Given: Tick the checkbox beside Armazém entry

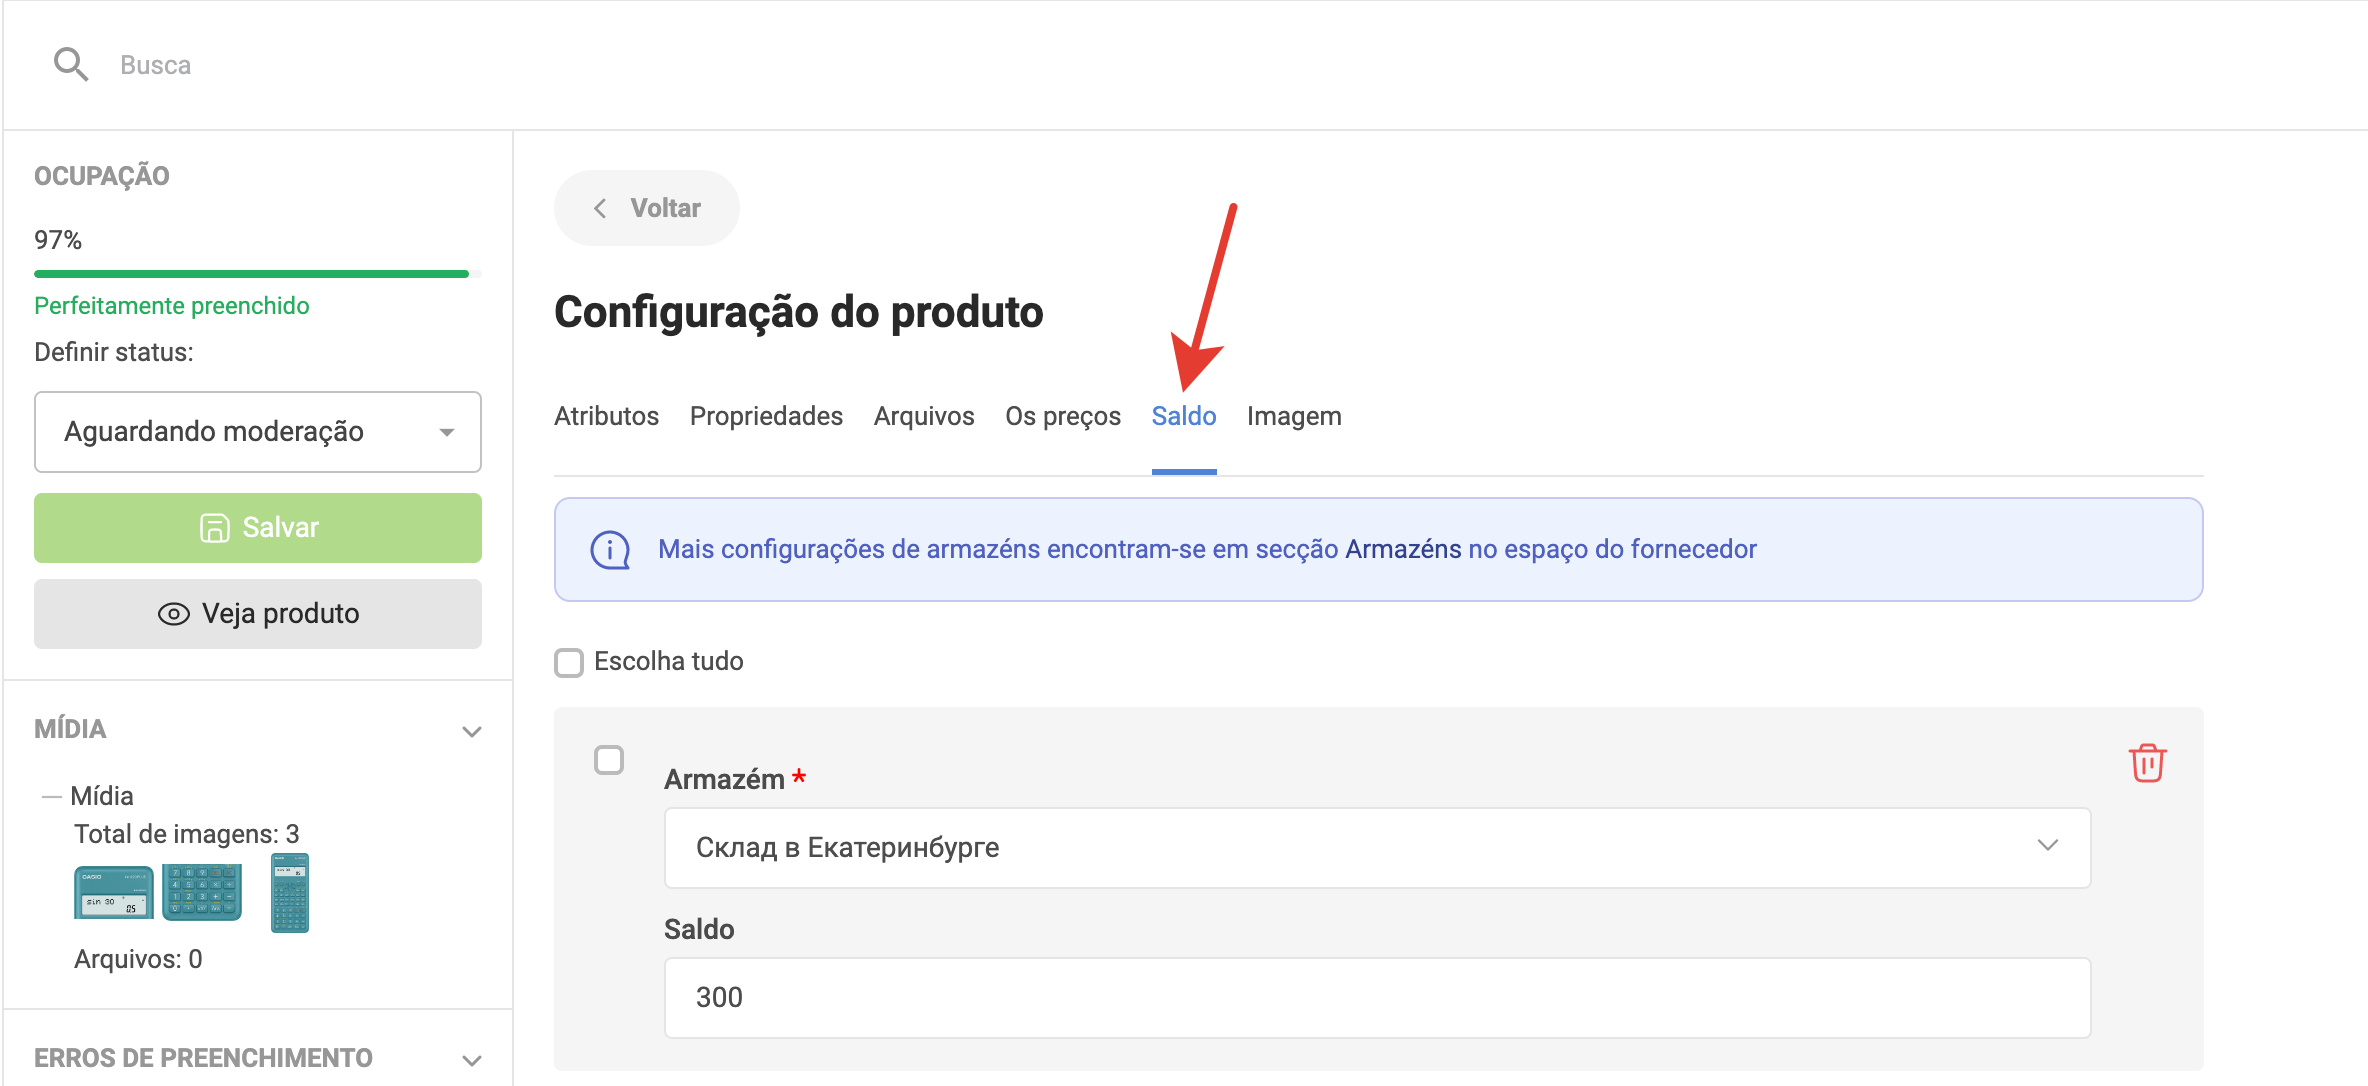Looking at the screenshot, I should (609, 760).
